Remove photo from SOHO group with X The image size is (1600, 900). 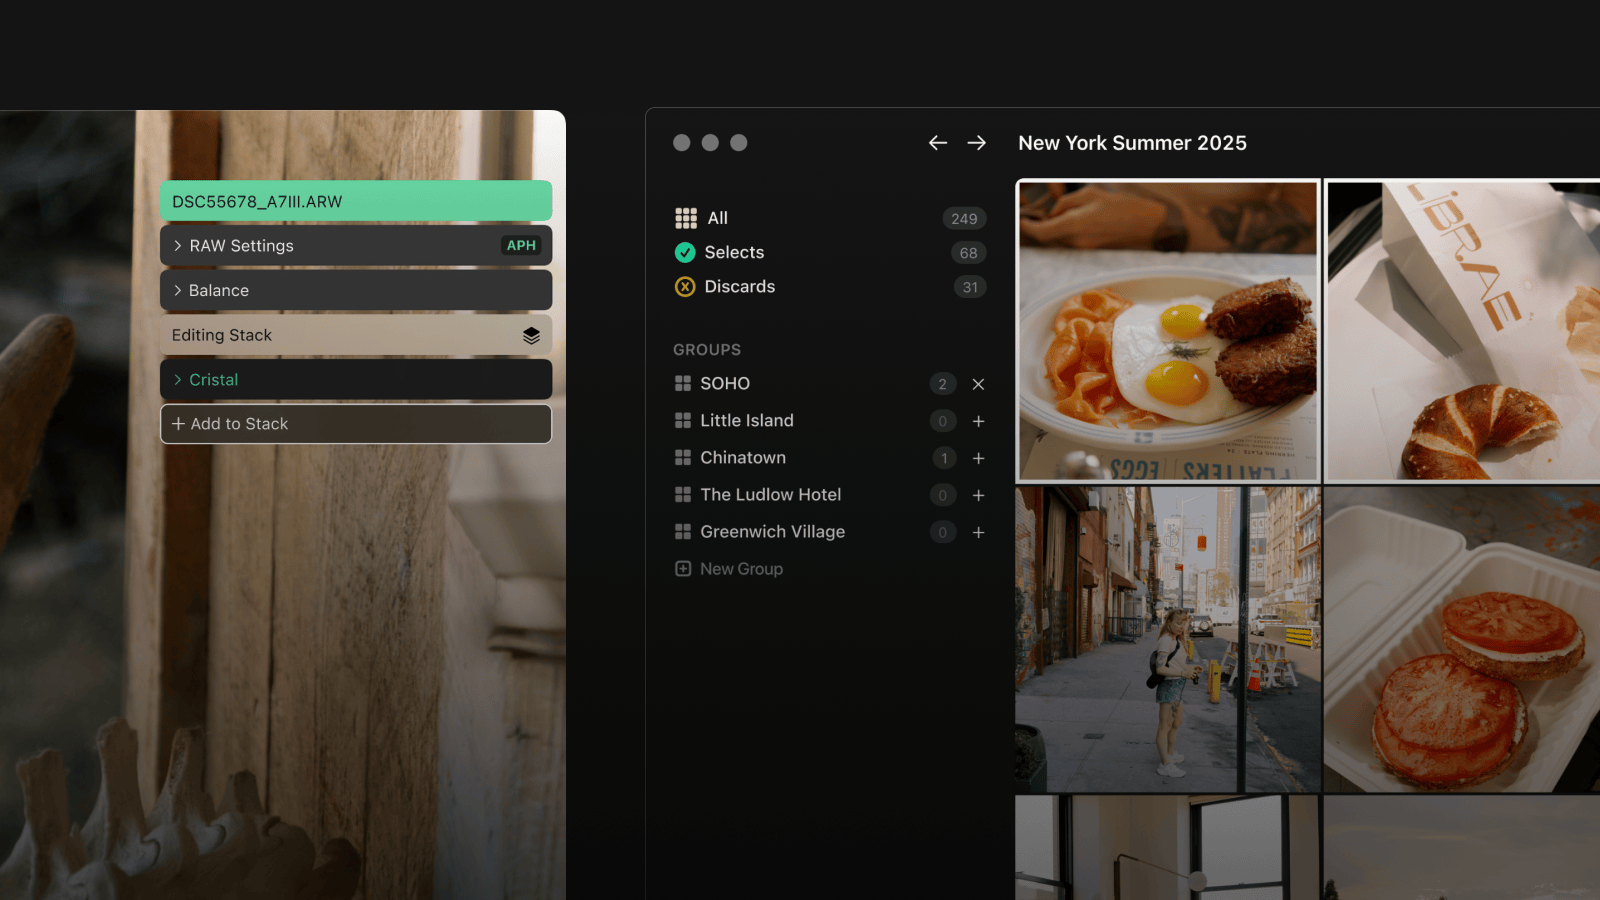[978, 384]
